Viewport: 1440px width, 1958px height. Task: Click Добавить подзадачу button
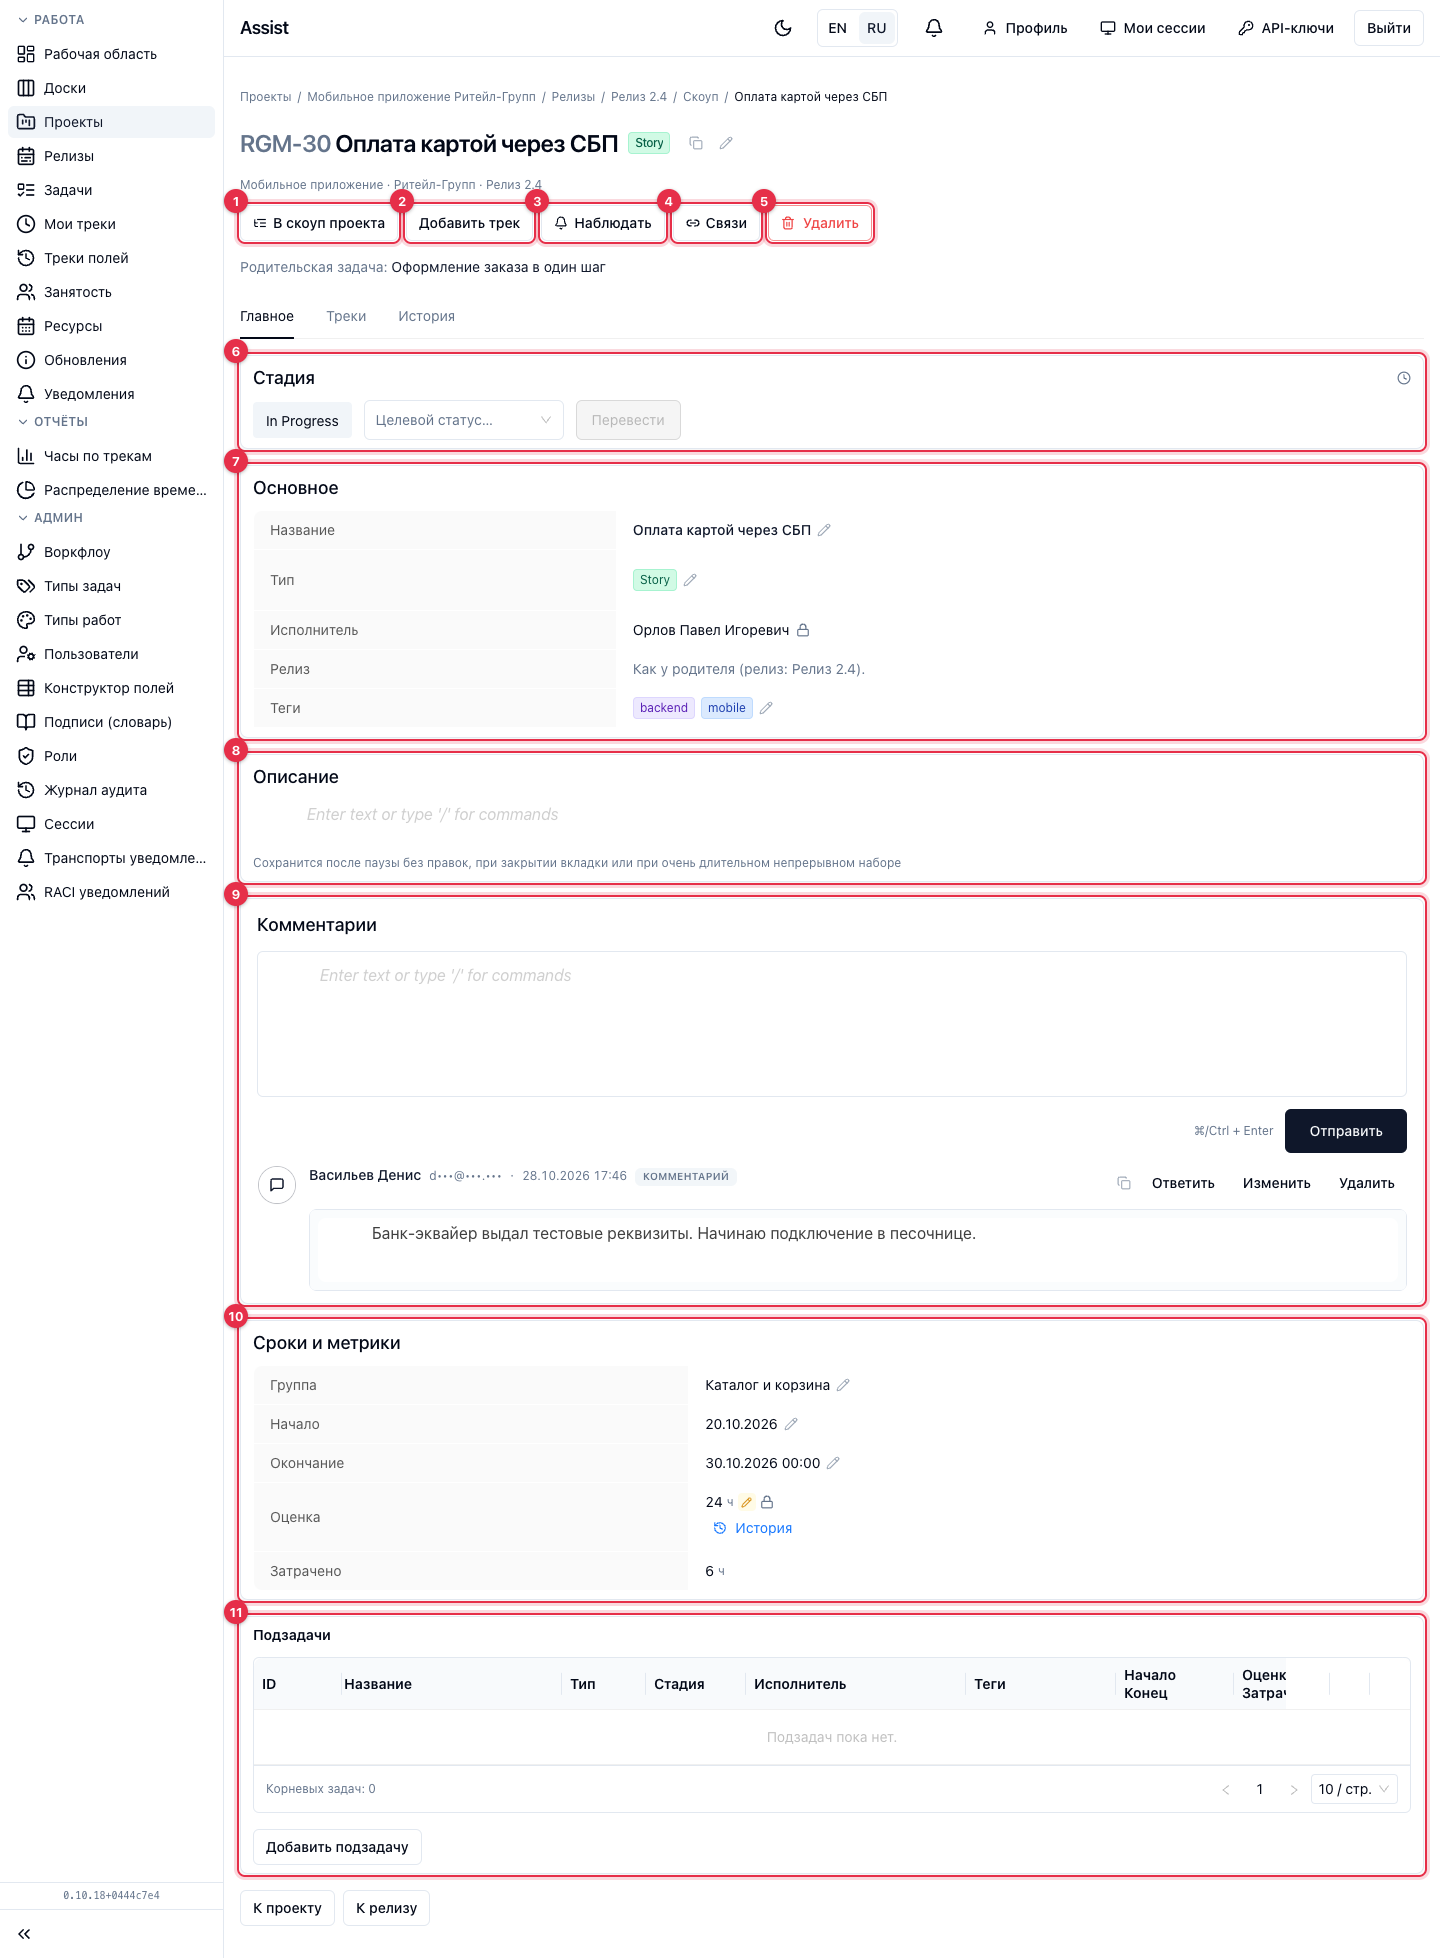point(337,1847)
